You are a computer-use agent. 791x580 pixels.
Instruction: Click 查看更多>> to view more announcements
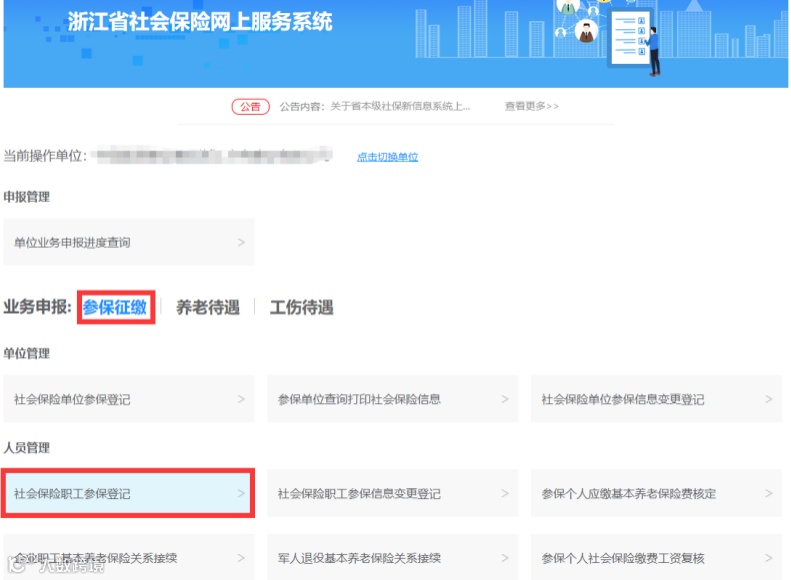coord(532,106)
